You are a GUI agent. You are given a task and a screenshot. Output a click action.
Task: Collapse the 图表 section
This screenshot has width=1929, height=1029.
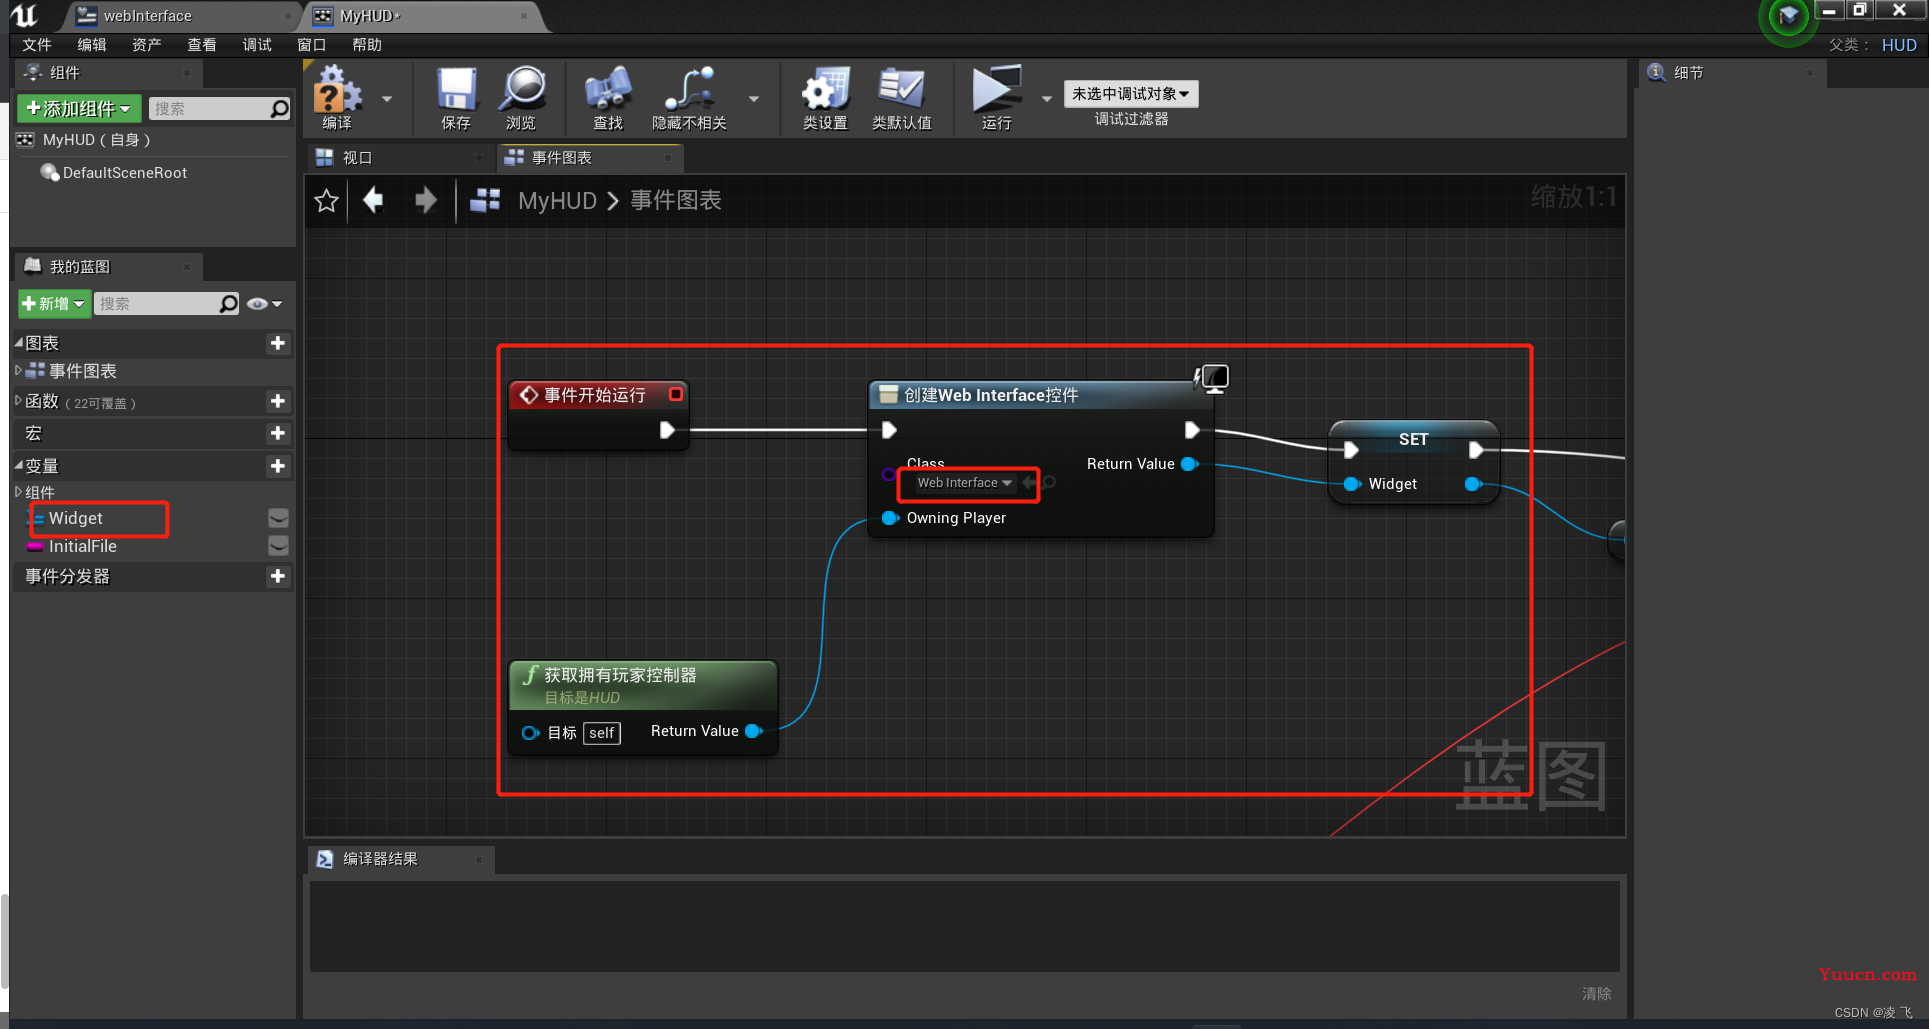[x=18, y=342]
